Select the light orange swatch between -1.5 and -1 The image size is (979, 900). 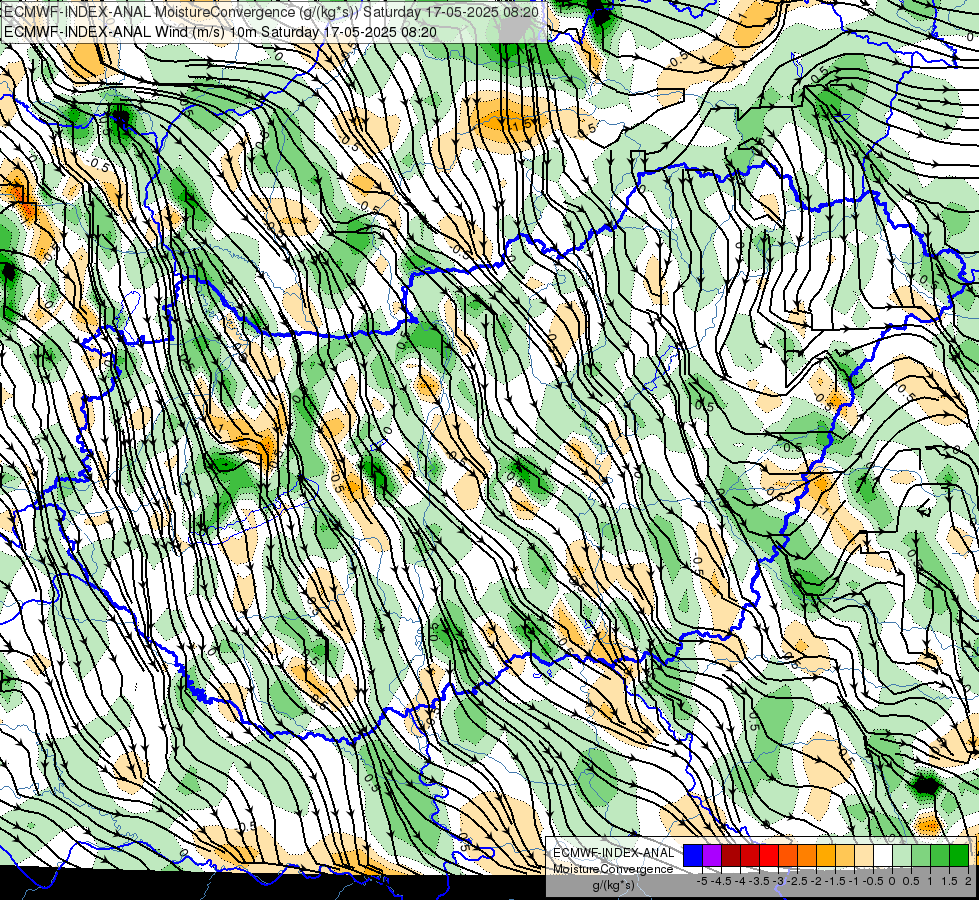(x=845, y=856)
